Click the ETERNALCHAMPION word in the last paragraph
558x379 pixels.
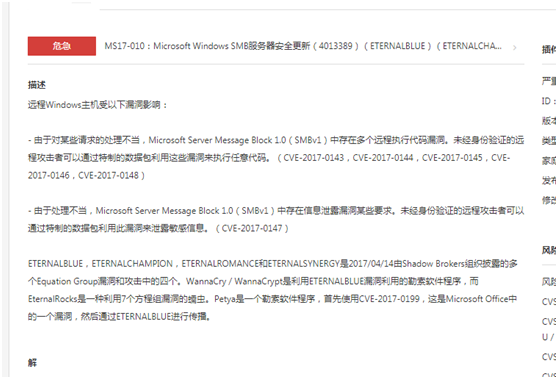point(132,264)
